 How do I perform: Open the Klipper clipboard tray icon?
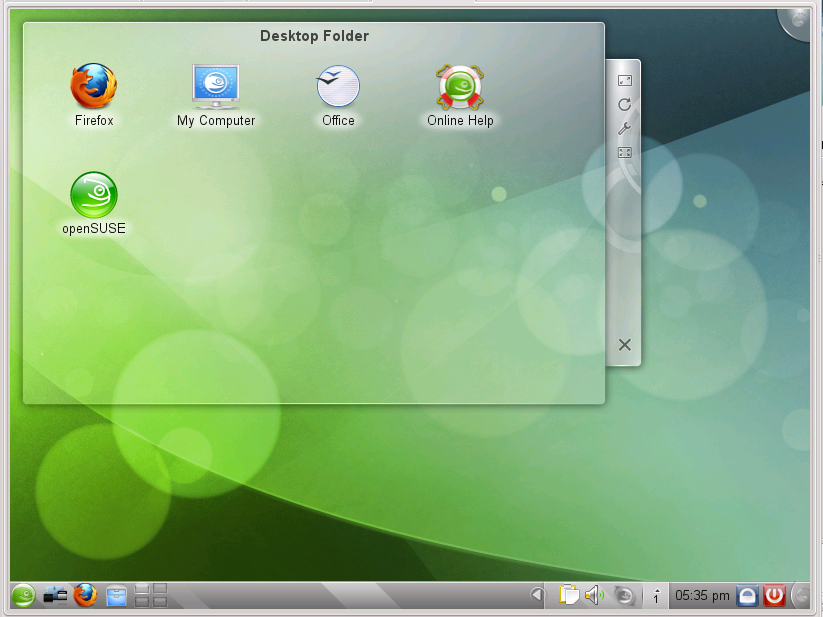568,595
